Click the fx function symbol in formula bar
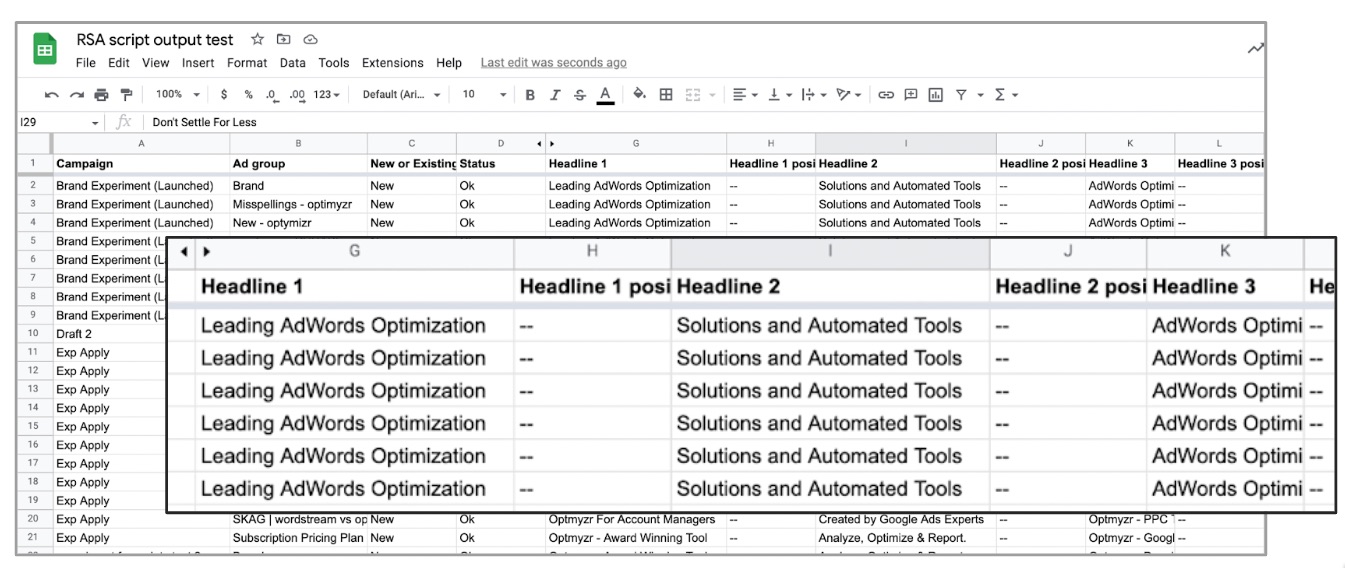Image resolution: width=1346 pixels, height=568 pixels. tap(124, 122)
